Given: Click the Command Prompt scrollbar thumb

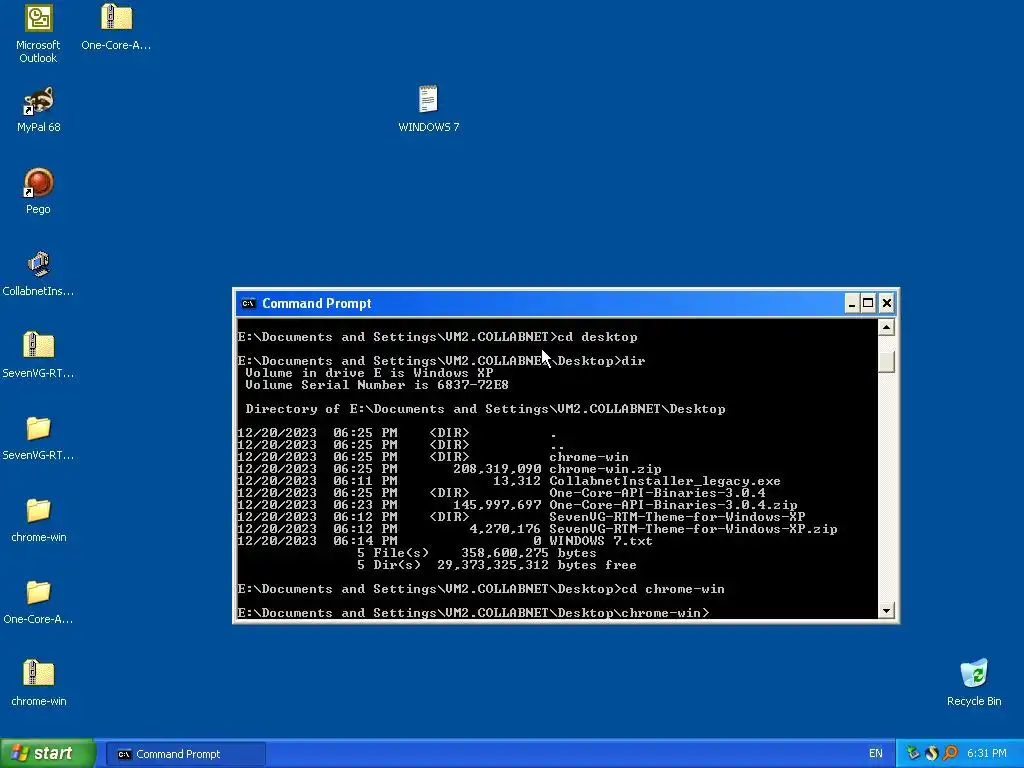Looking at the screenshot, I should (886, 361).
